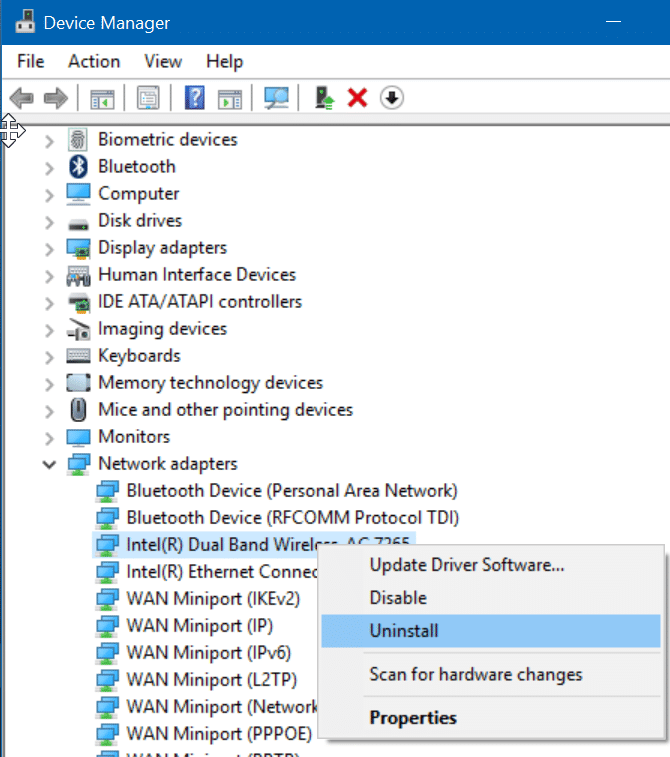This screenshot has width=670, height=757.
Task: Minimize the Device Manager window
Action: pos(613,22)
